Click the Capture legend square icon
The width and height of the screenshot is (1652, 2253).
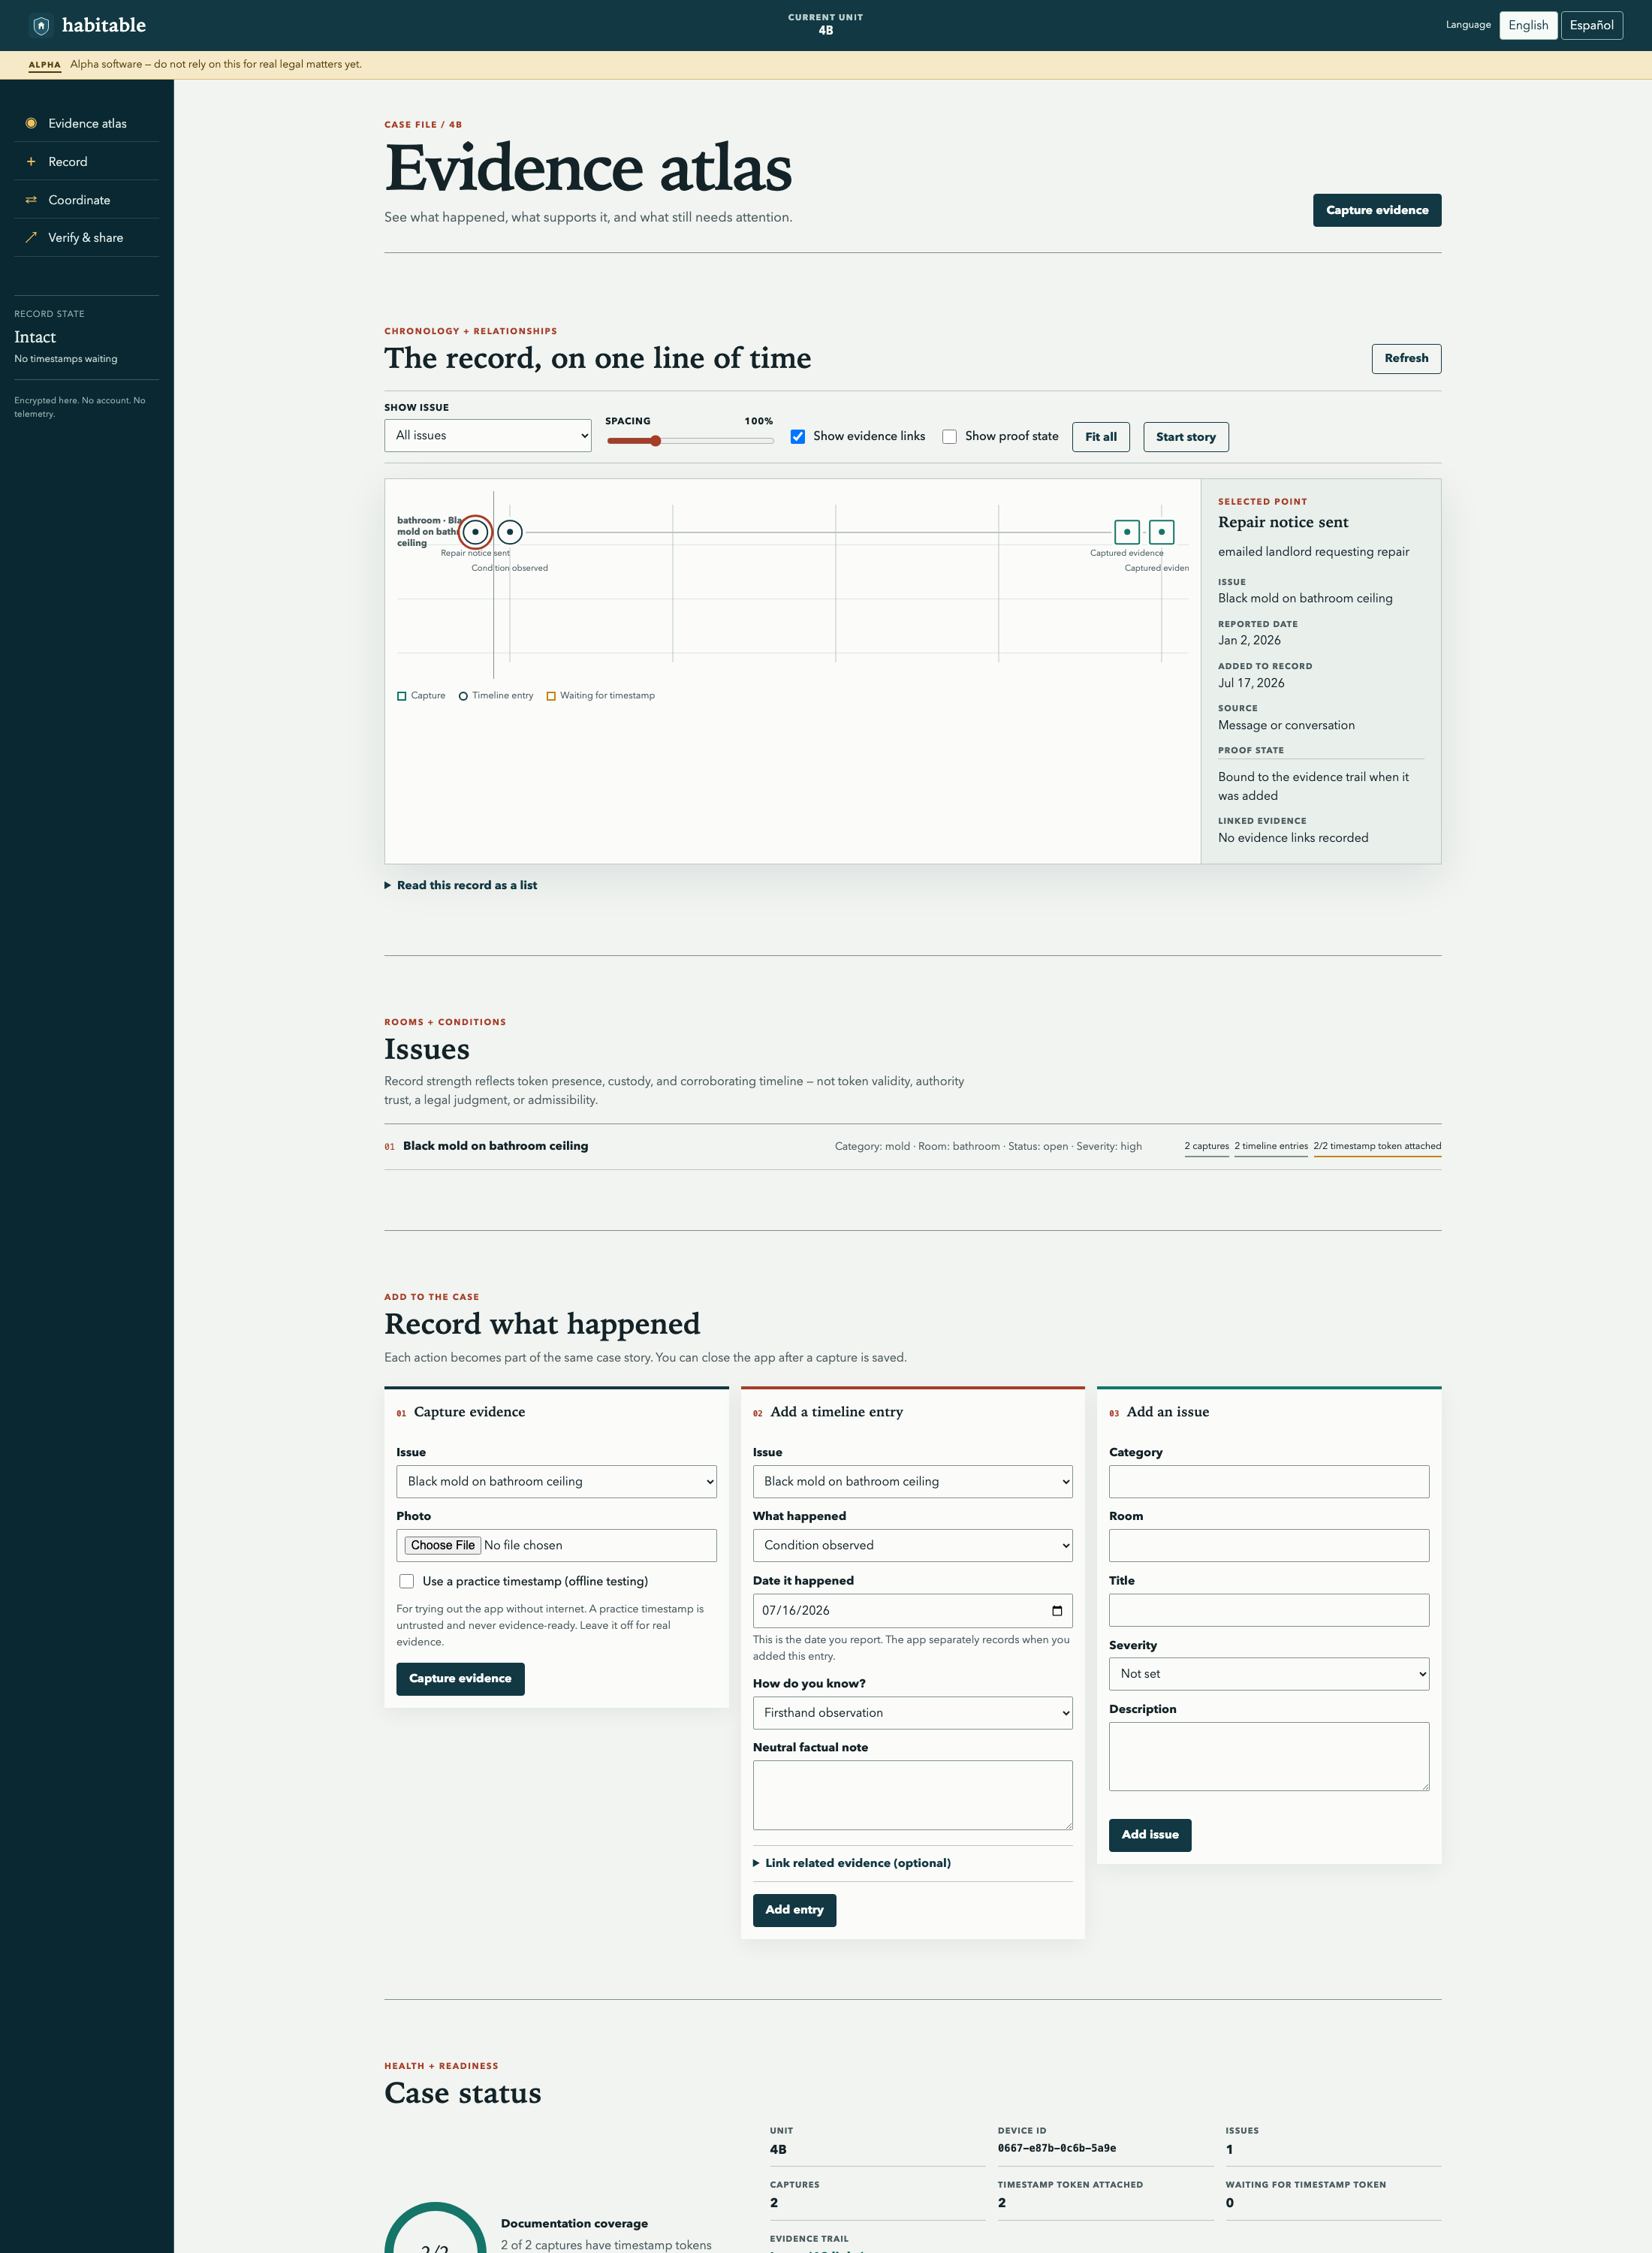tap(402, 696)
